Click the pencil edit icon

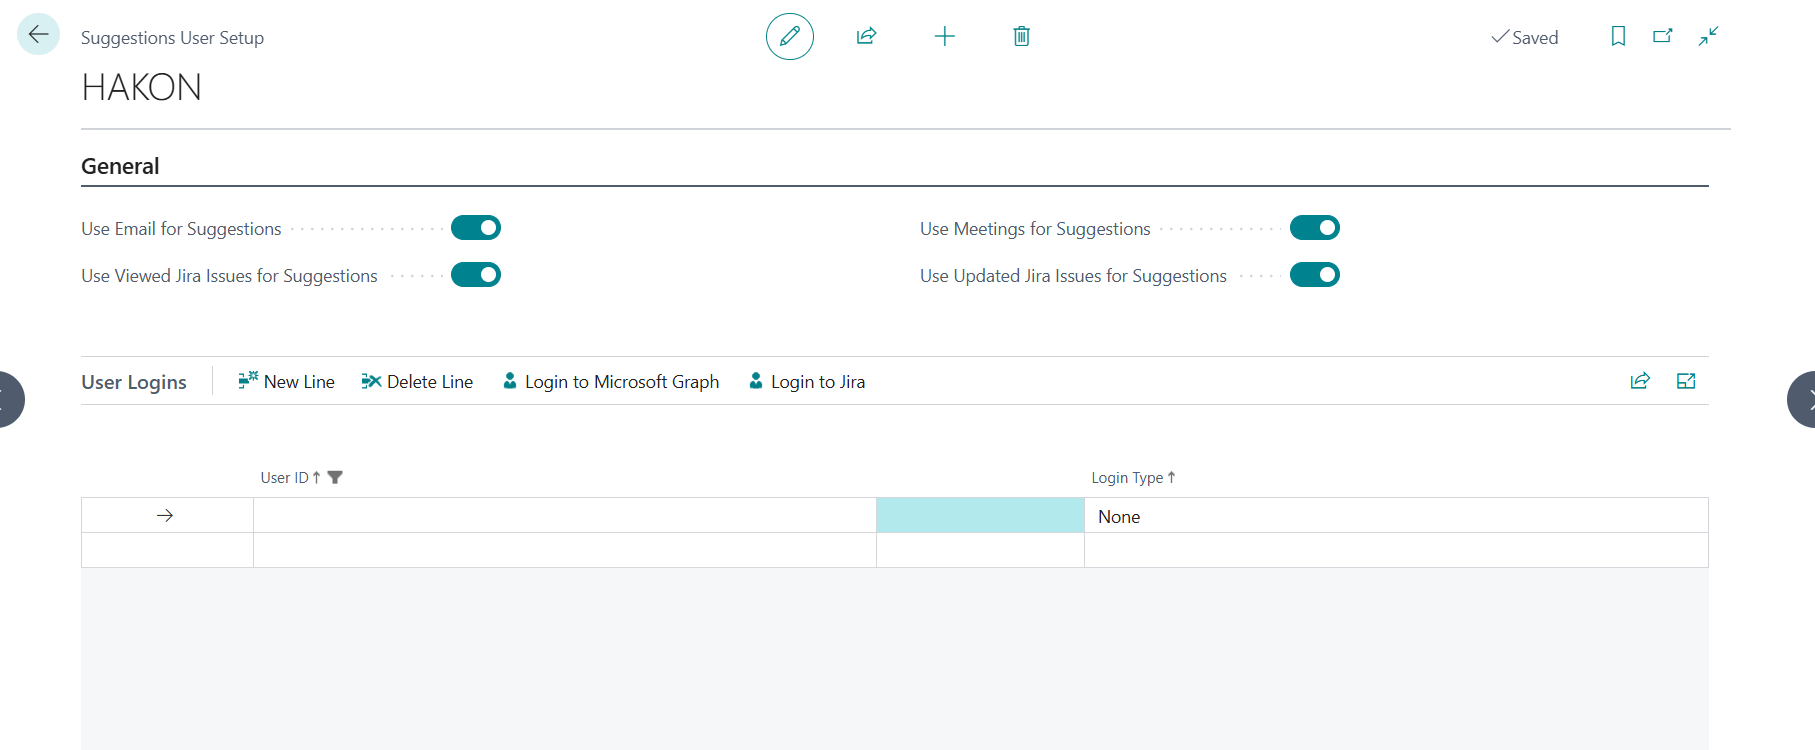(x=789, y=37)
